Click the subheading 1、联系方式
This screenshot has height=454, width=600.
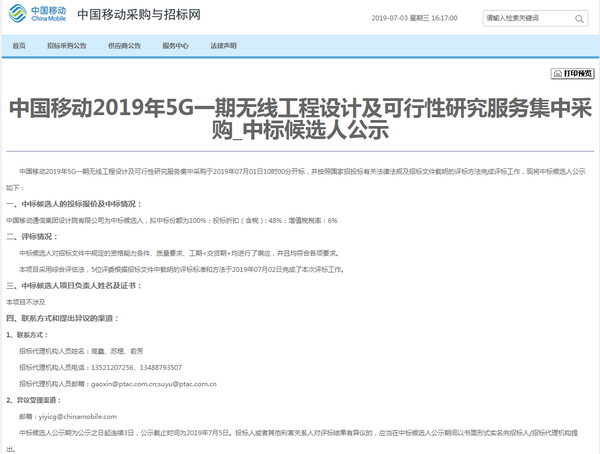[27, 335]
